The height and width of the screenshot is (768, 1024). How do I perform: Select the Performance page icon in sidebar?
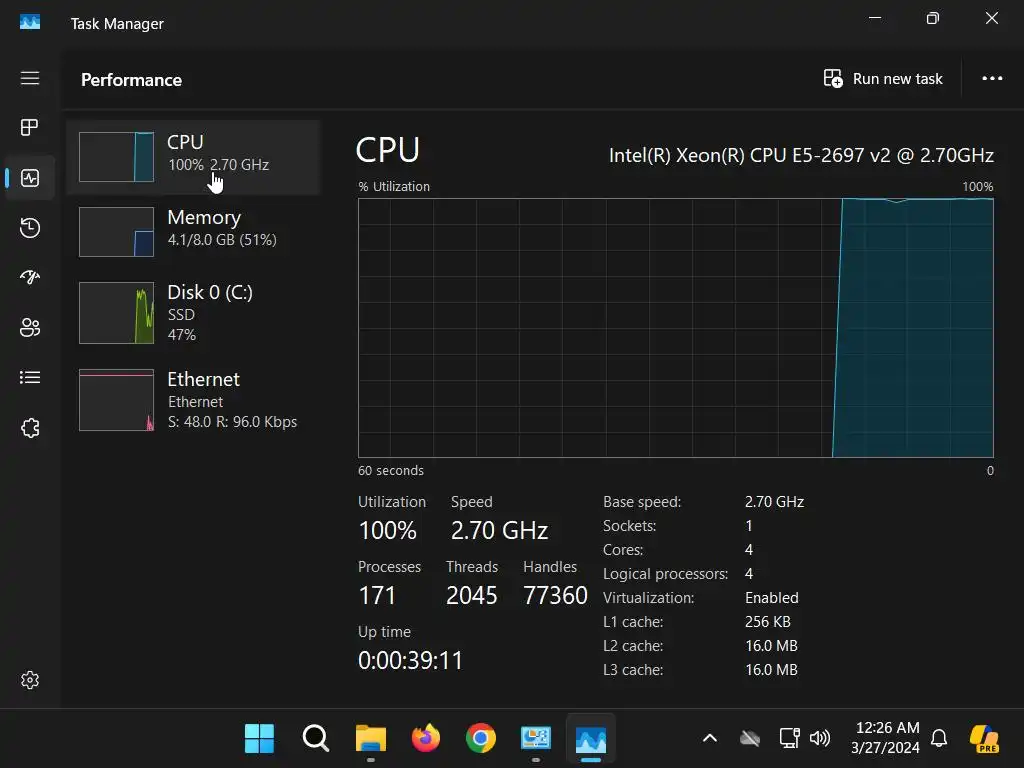coord(29,178)
